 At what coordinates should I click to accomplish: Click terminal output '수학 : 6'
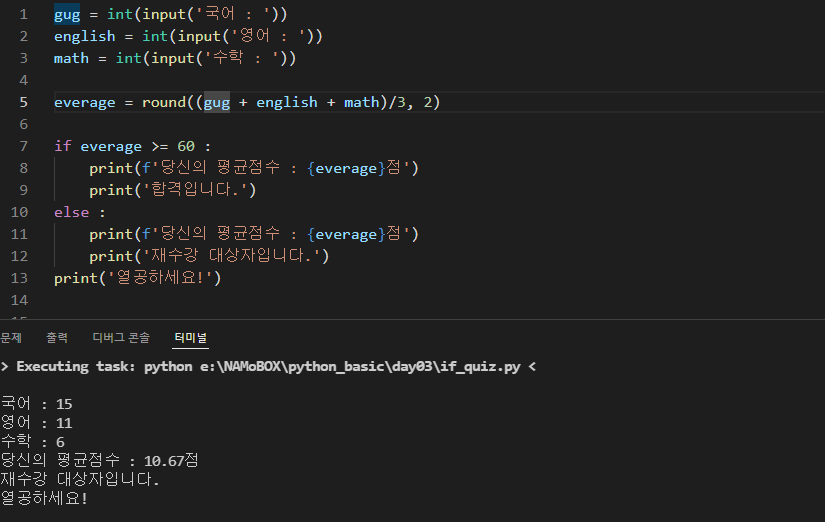pyautogui.click(x=33, y=441)
